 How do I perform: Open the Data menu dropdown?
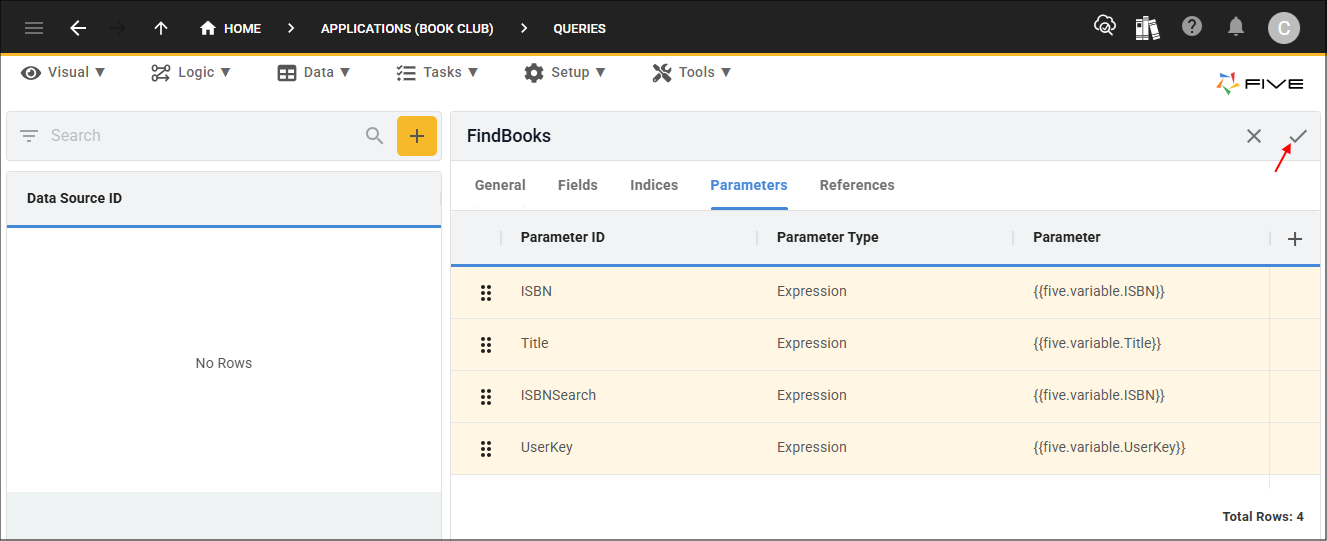[x=314, y=72]
